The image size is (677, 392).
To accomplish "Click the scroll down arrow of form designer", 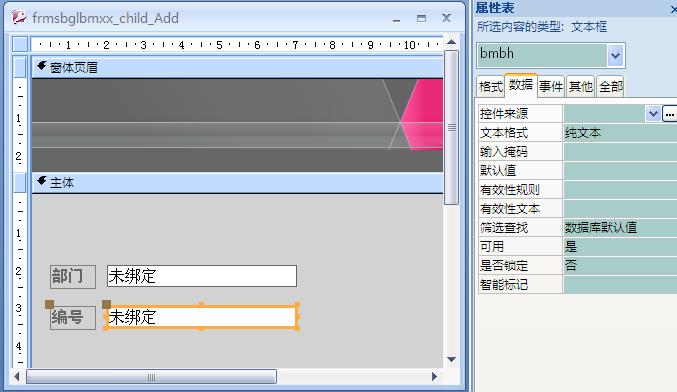I will click(x=452, y=359).
